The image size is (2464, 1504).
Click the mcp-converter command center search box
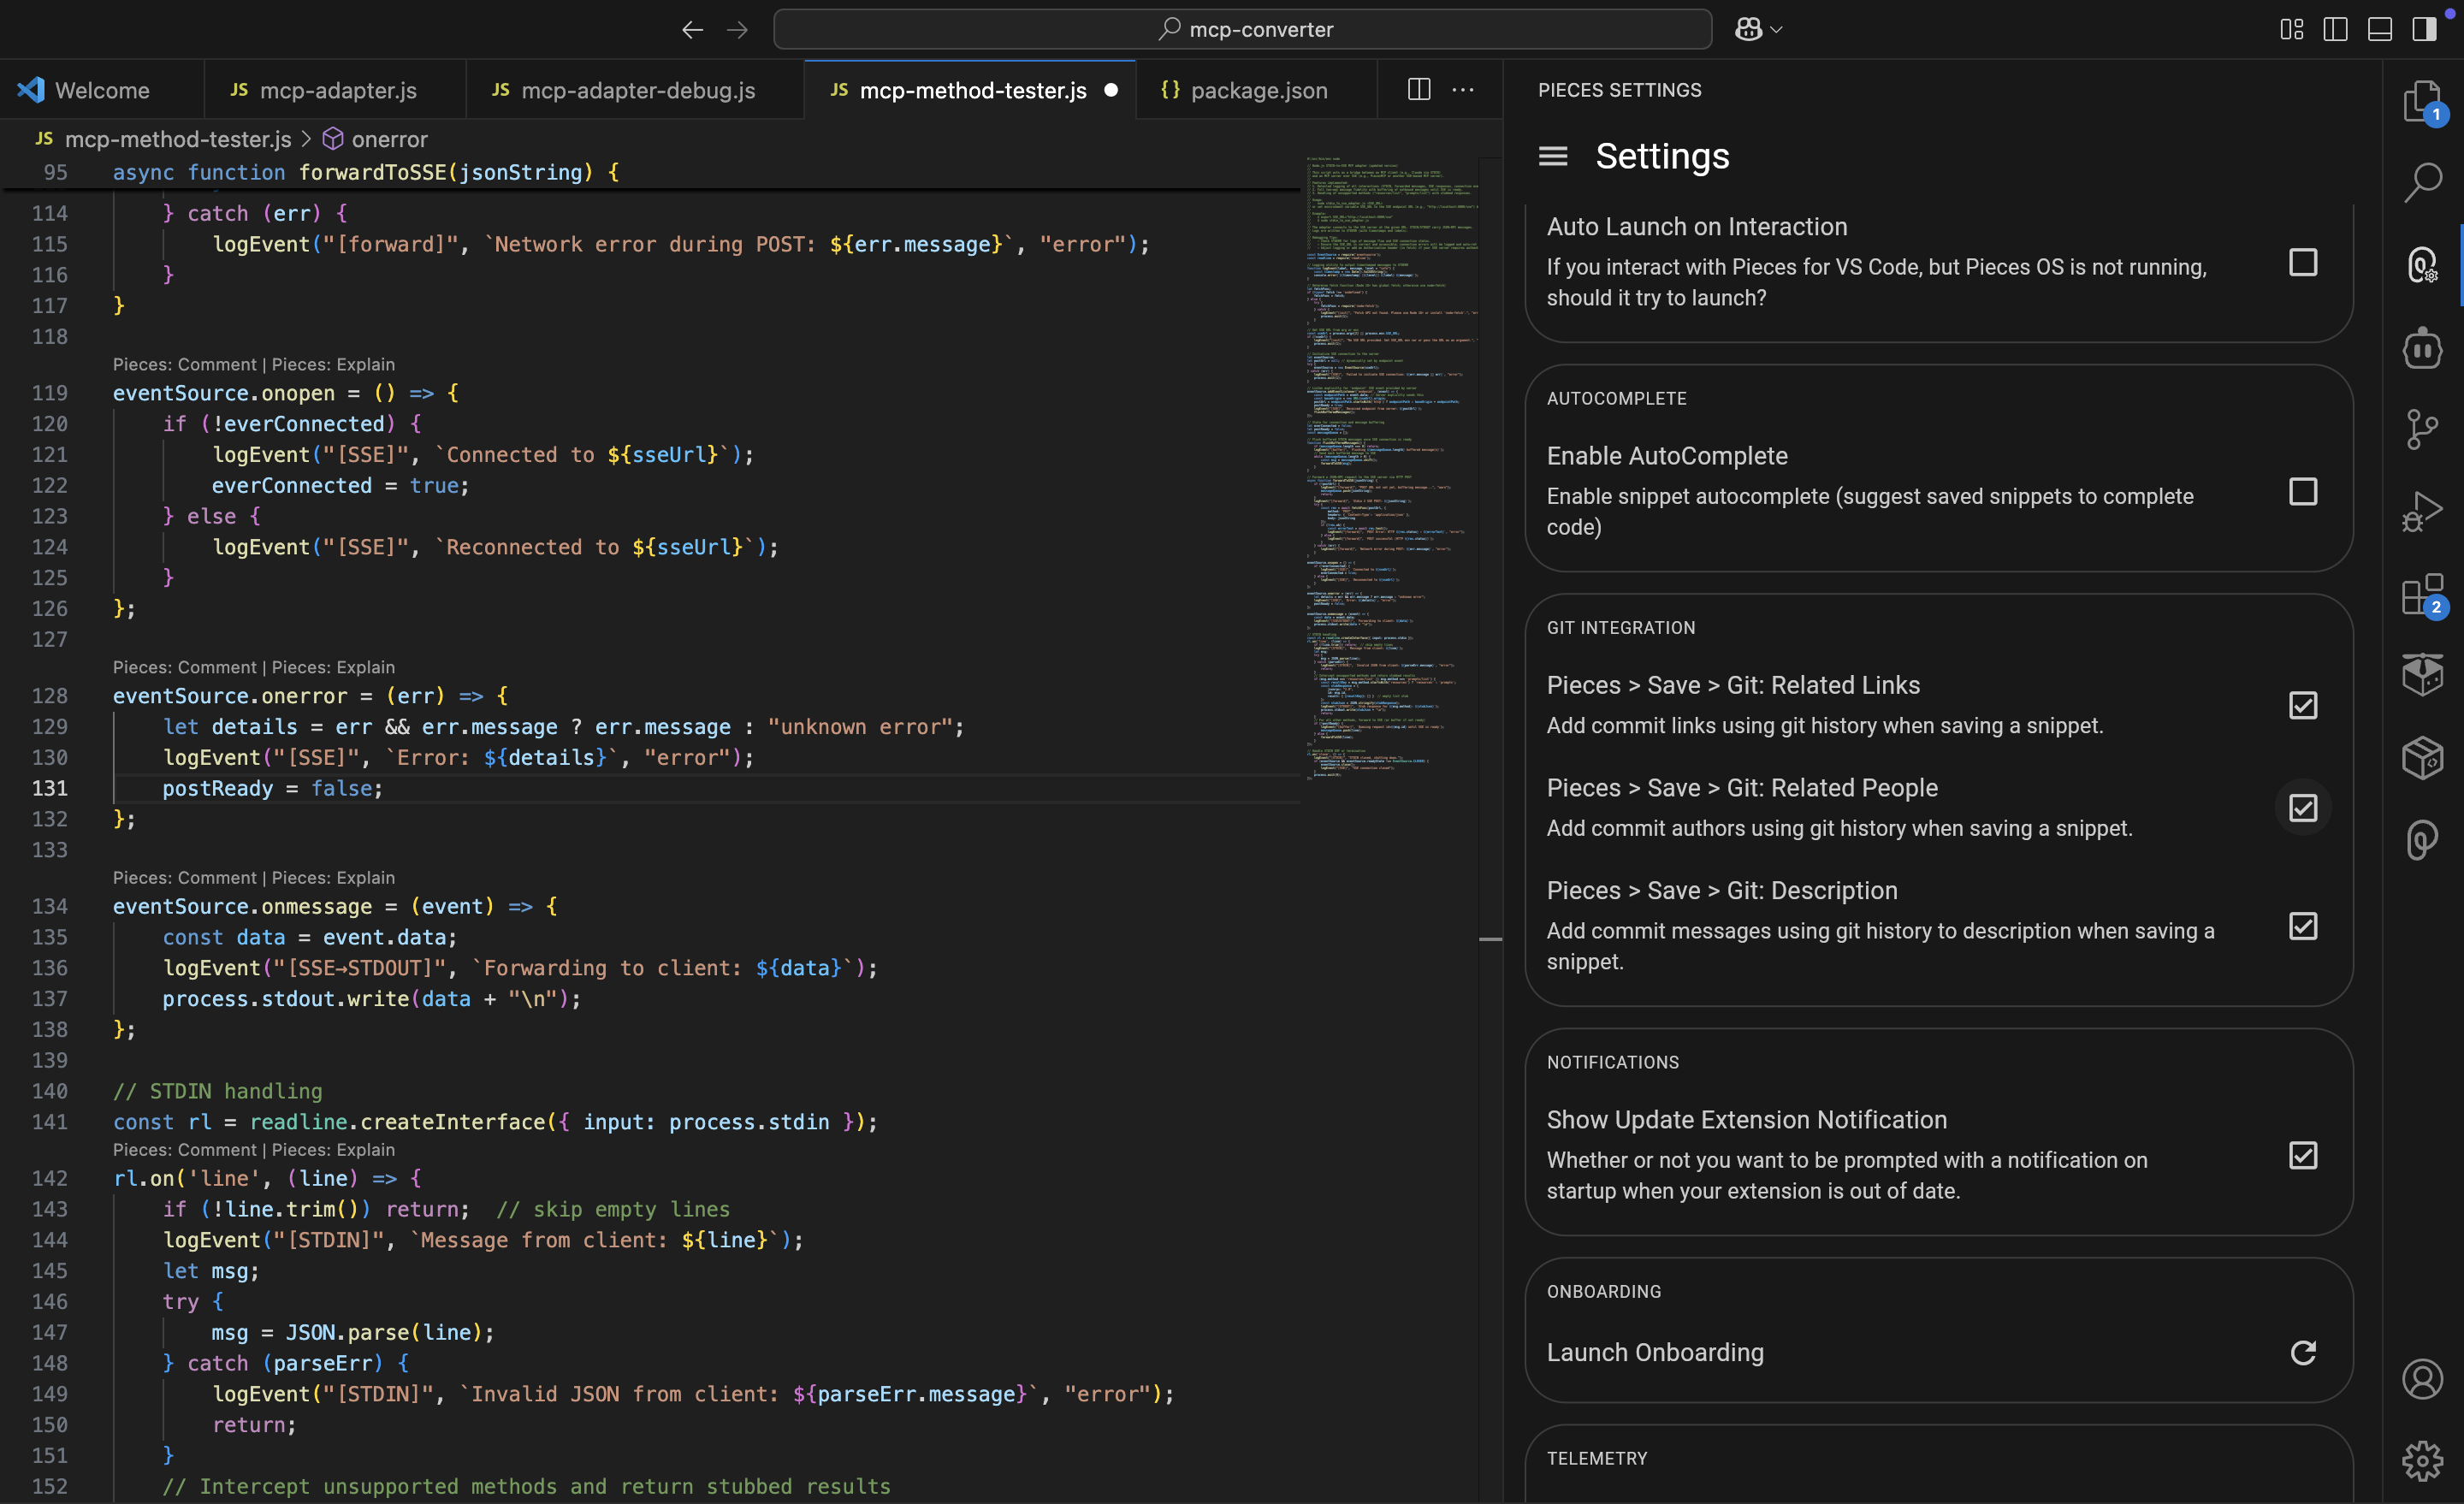point(1242,30)
